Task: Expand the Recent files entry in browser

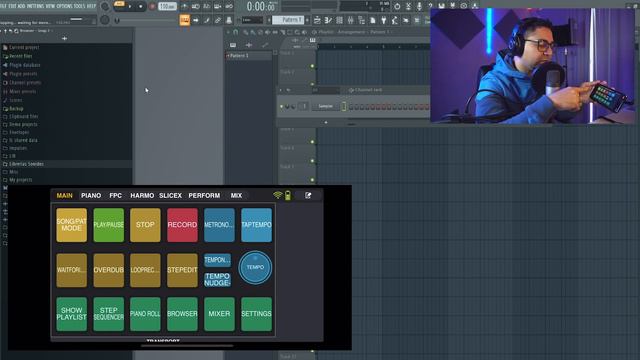Action: 20,56
